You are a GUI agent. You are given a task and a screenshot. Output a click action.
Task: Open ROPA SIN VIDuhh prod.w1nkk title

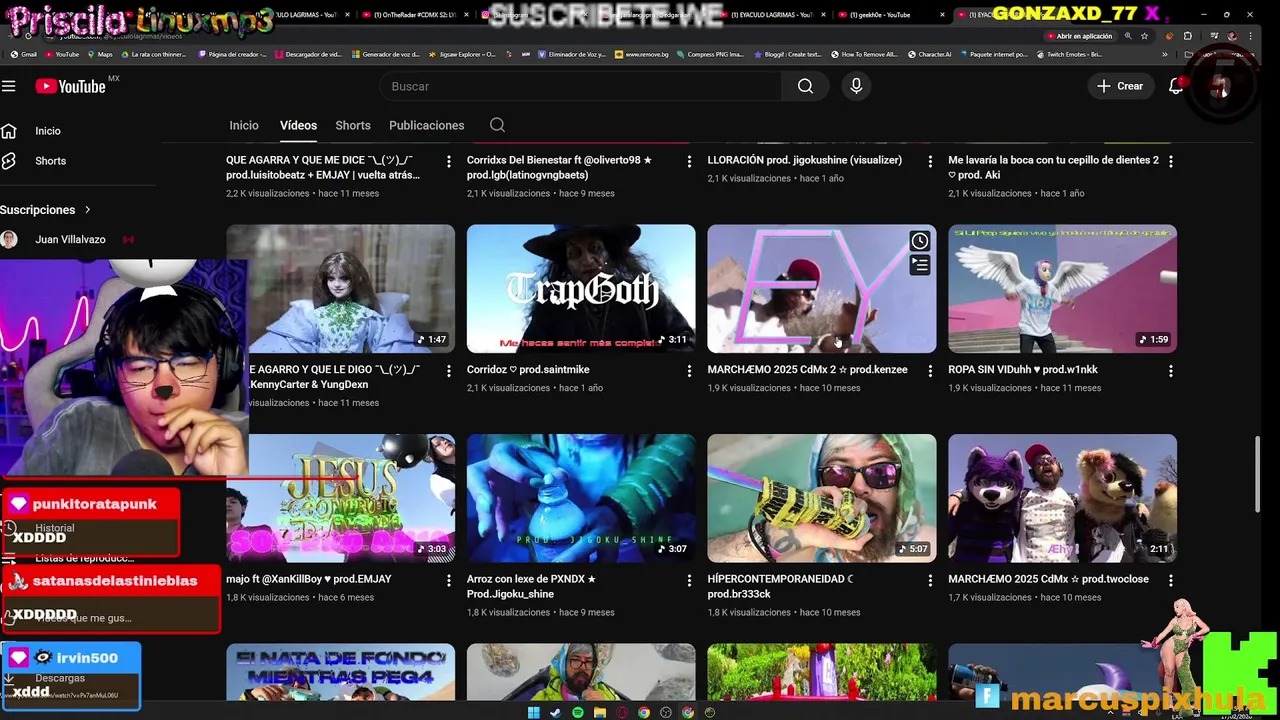[x=1023, y=369]
